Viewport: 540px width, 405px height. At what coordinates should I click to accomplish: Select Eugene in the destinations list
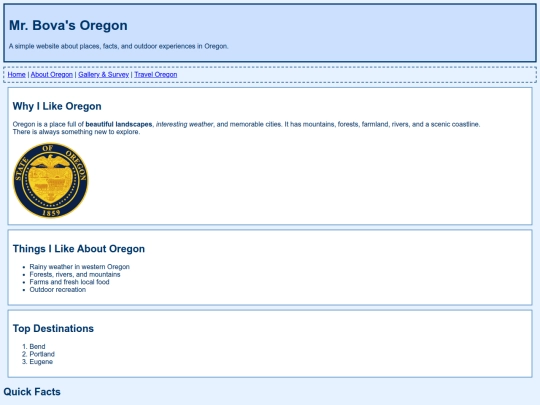[41, 362]
